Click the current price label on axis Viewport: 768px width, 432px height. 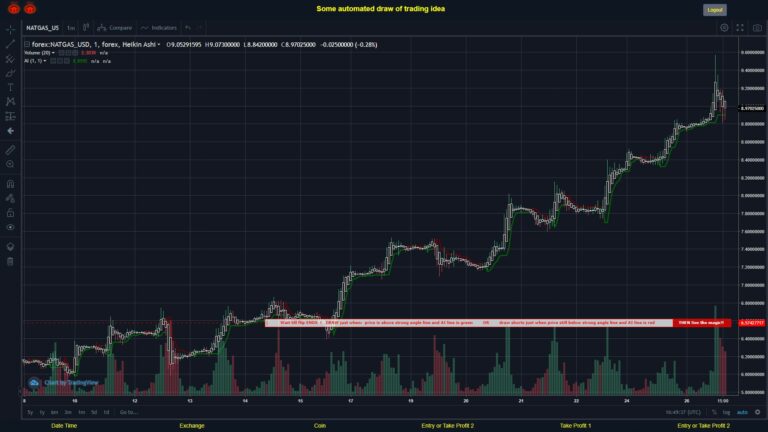pyautogui.click(x=752, y=108)
